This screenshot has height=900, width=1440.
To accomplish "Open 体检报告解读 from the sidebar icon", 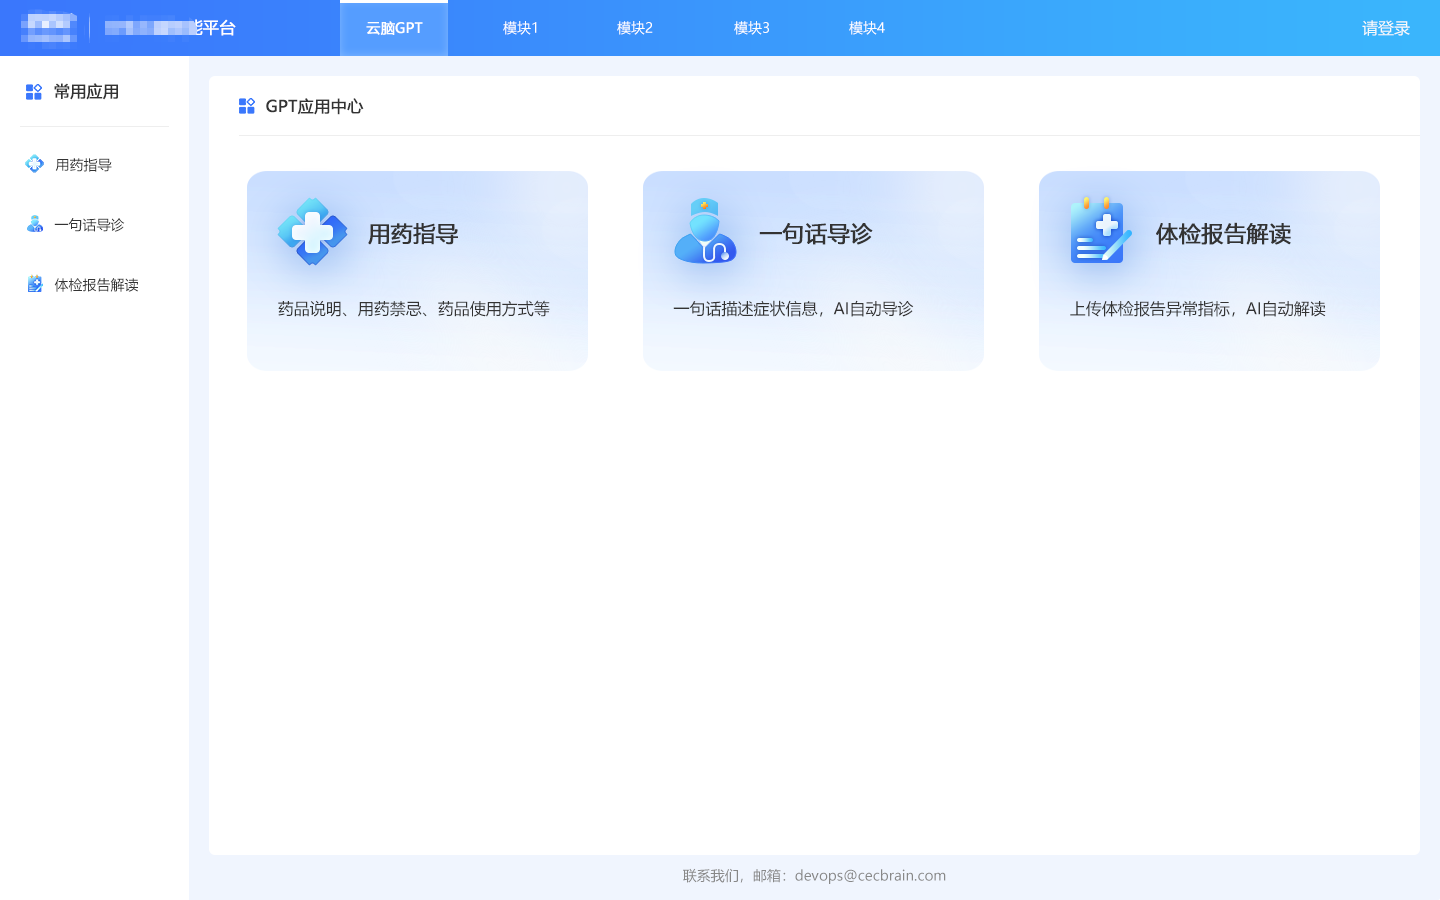I will [x=34, y=284].
